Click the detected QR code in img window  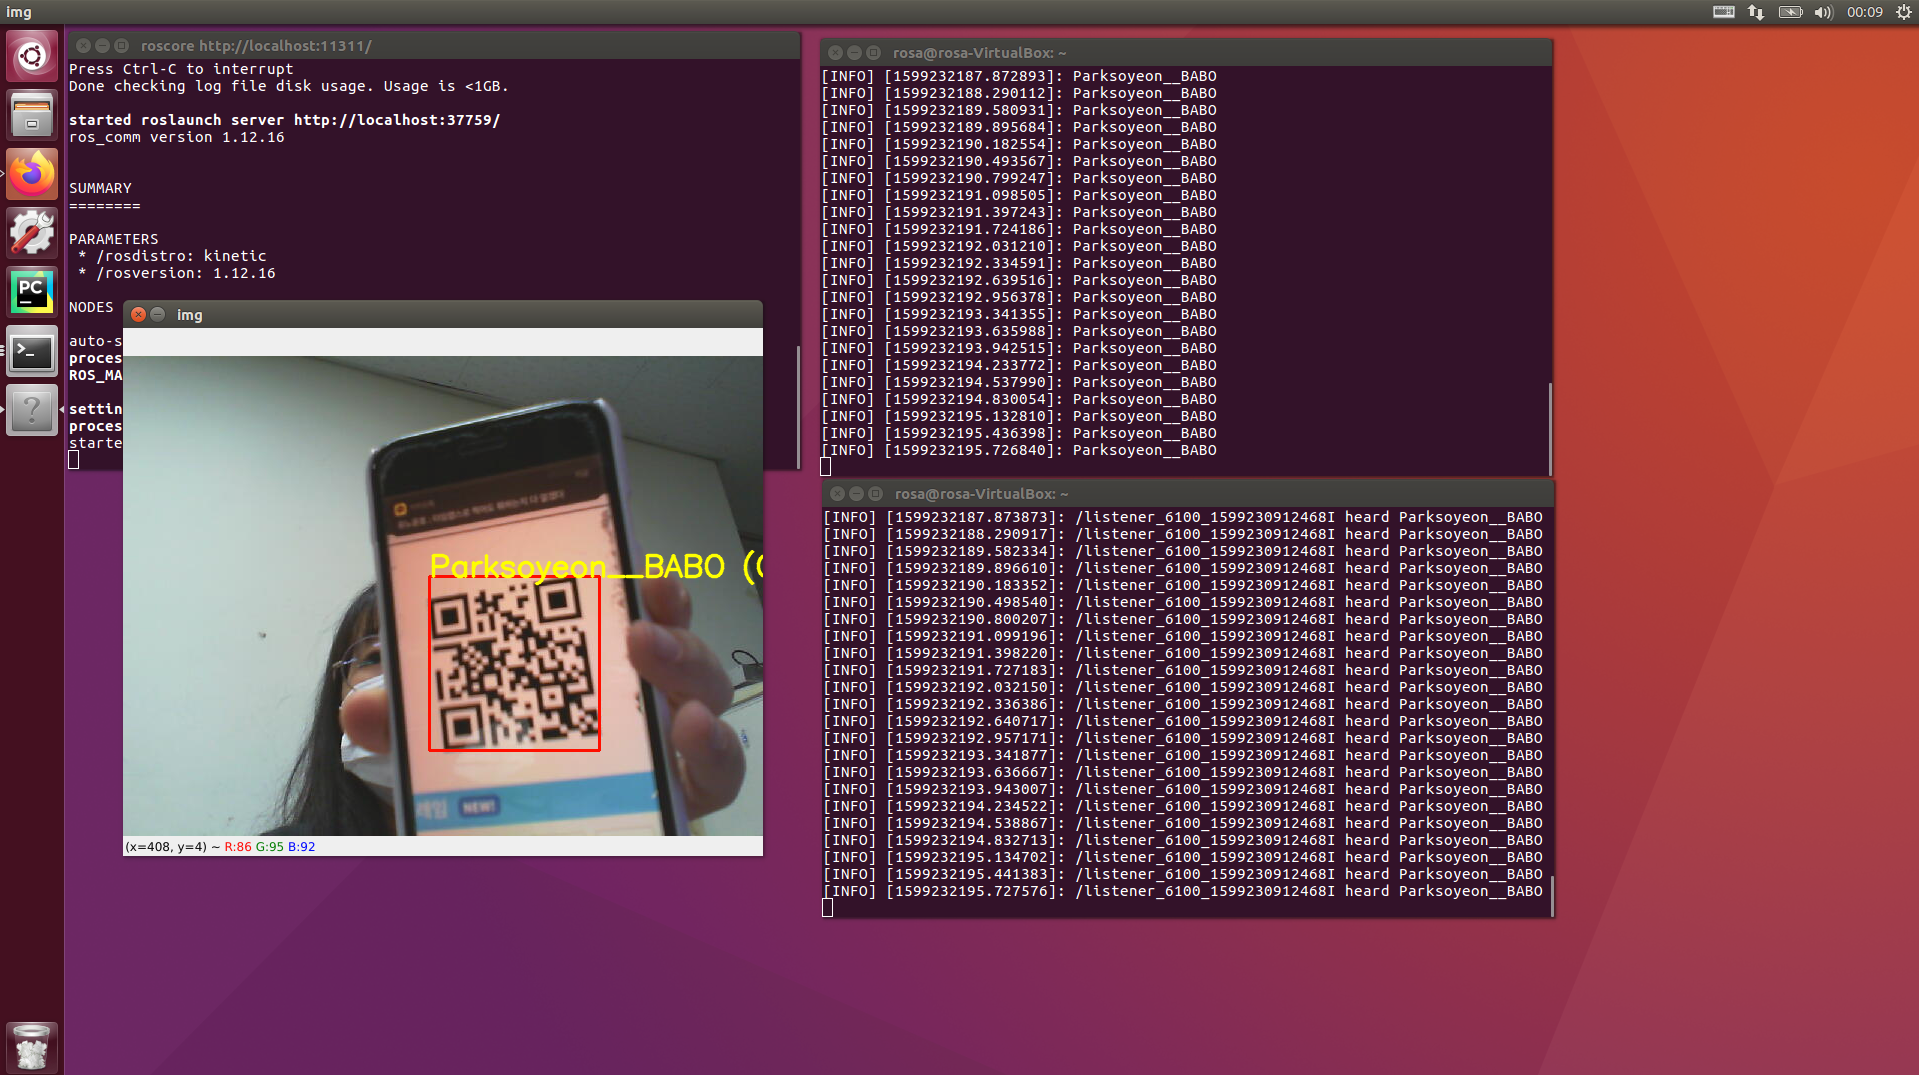pos(514,663)
